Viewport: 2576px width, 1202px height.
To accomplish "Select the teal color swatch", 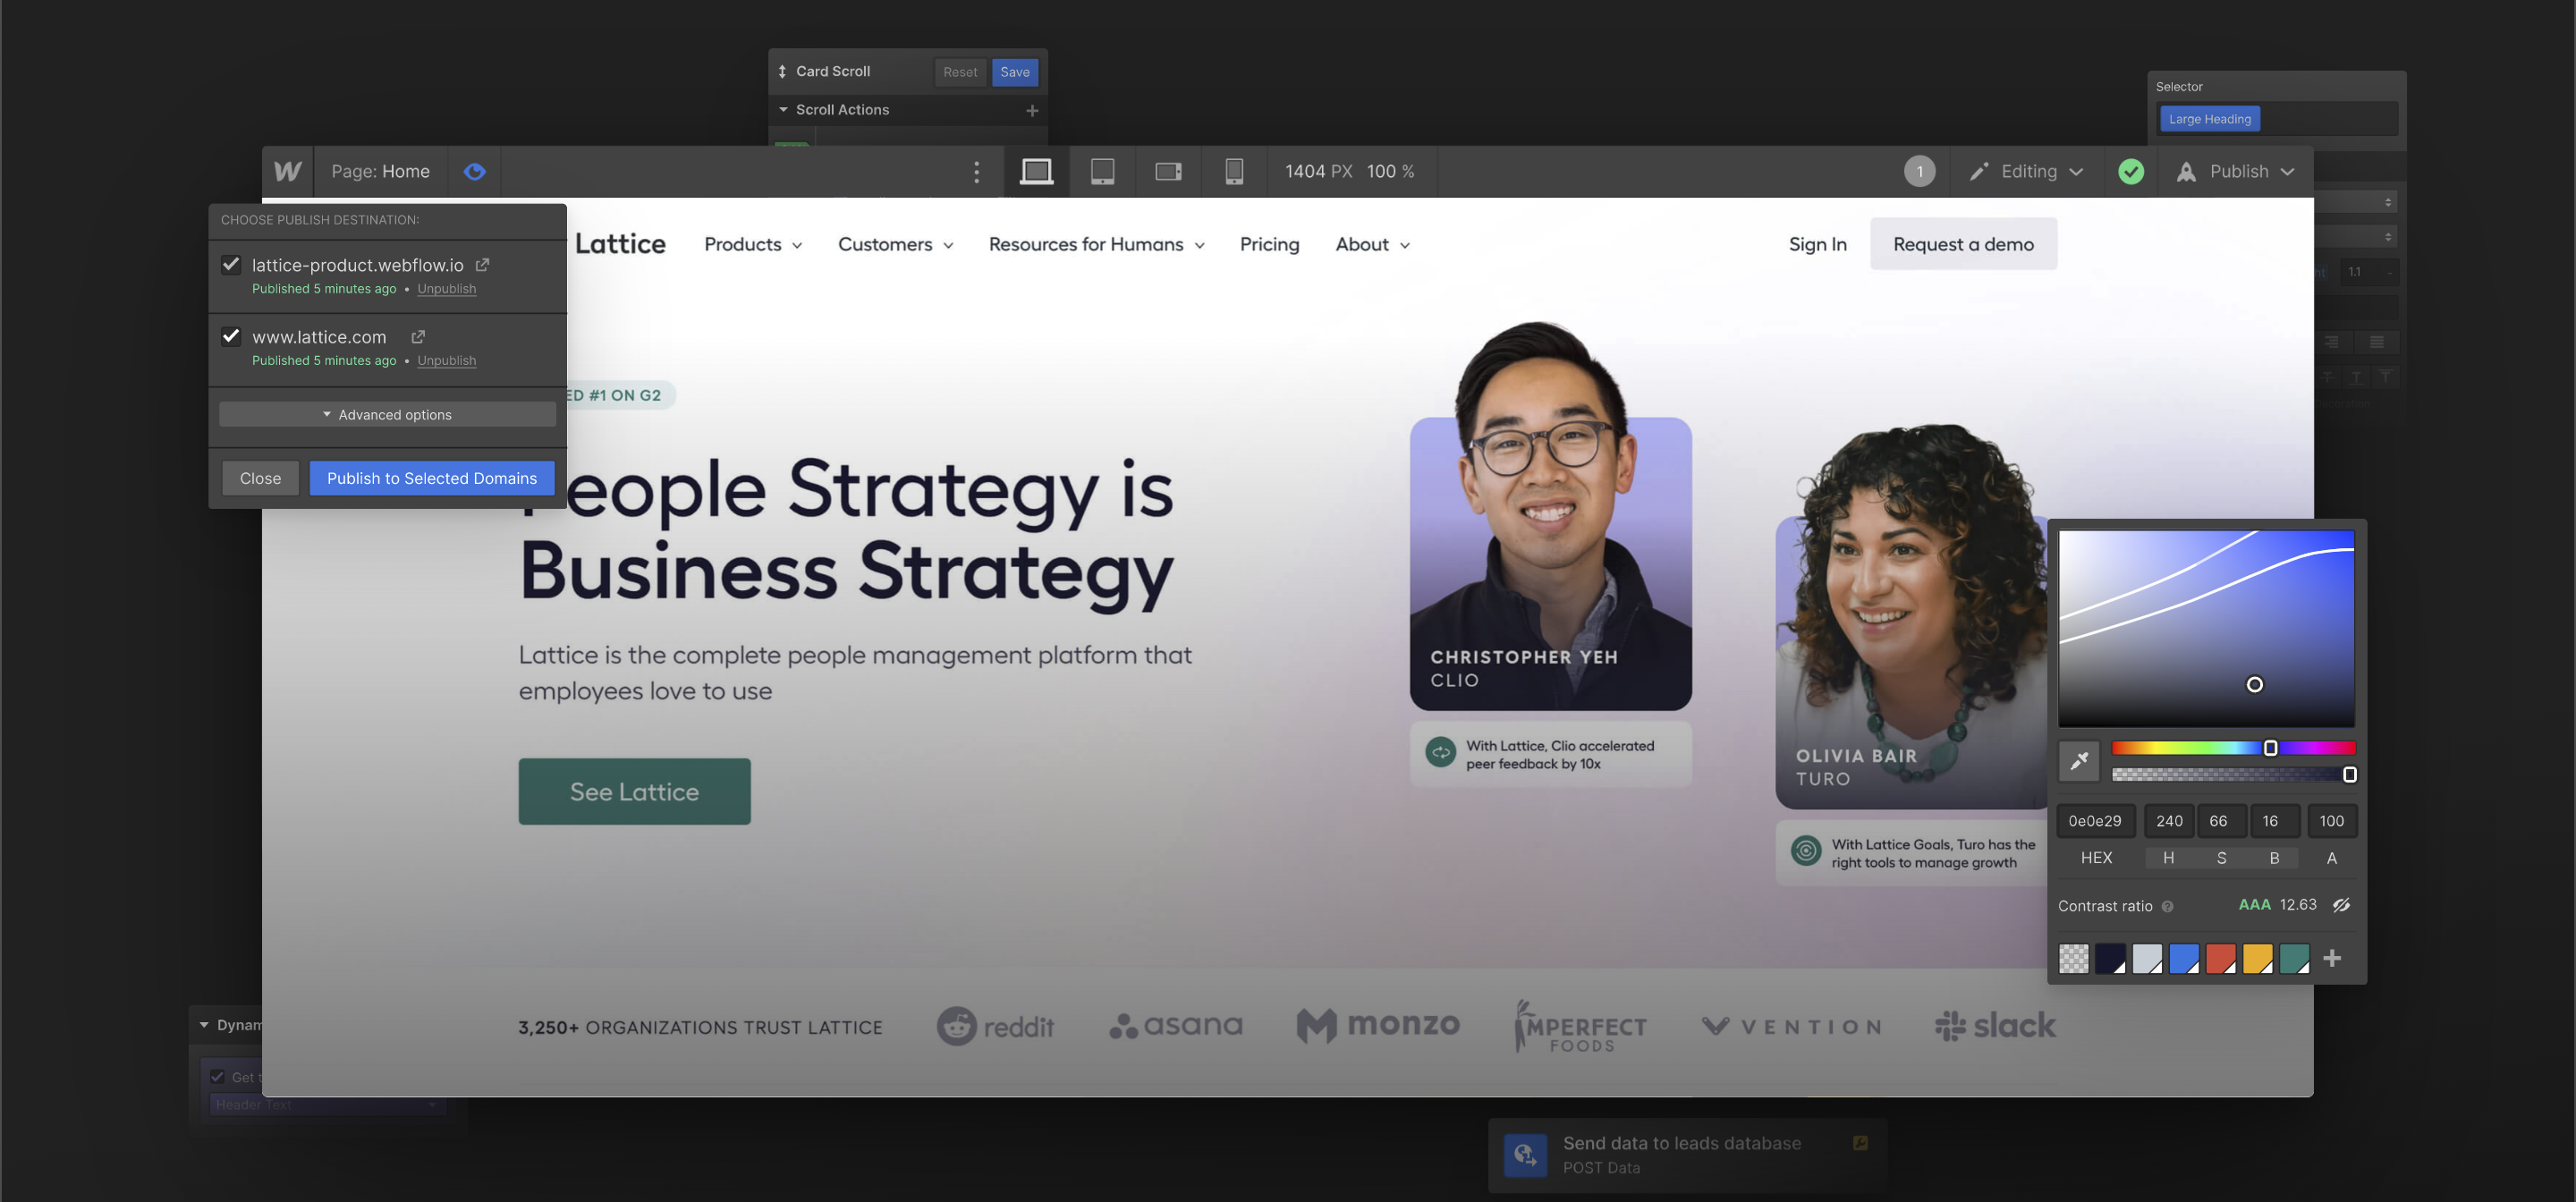I will coord(2294,958).
